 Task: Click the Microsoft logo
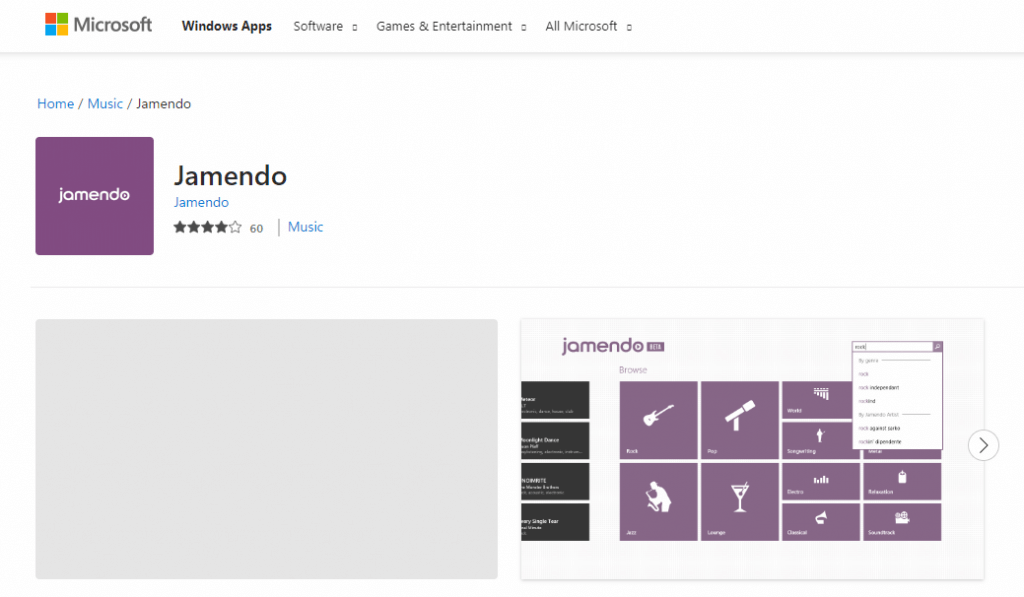pos(98,25)
